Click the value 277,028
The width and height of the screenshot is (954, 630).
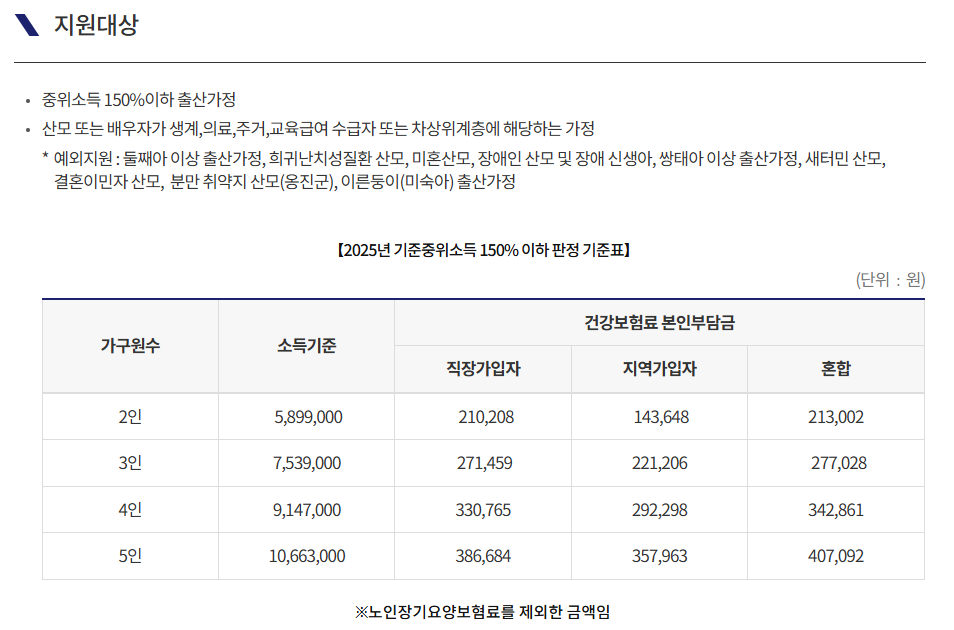coord(839,463)
